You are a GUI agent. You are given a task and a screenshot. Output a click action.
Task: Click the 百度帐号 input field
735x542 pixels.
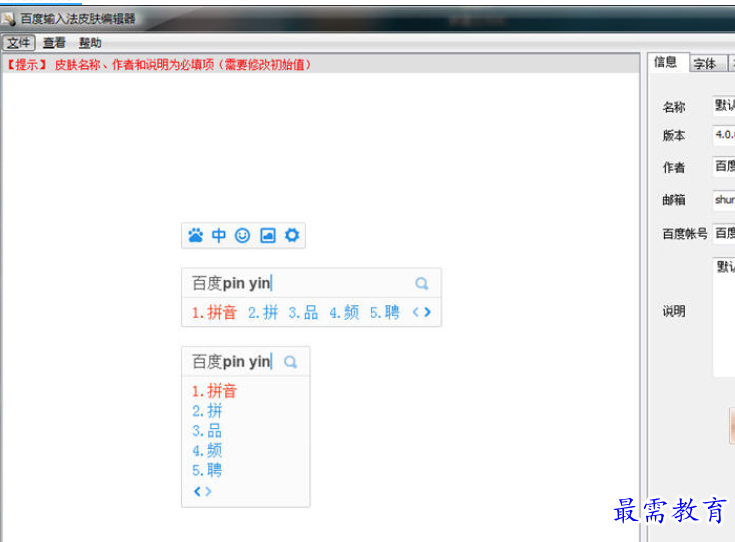point(724,233)
